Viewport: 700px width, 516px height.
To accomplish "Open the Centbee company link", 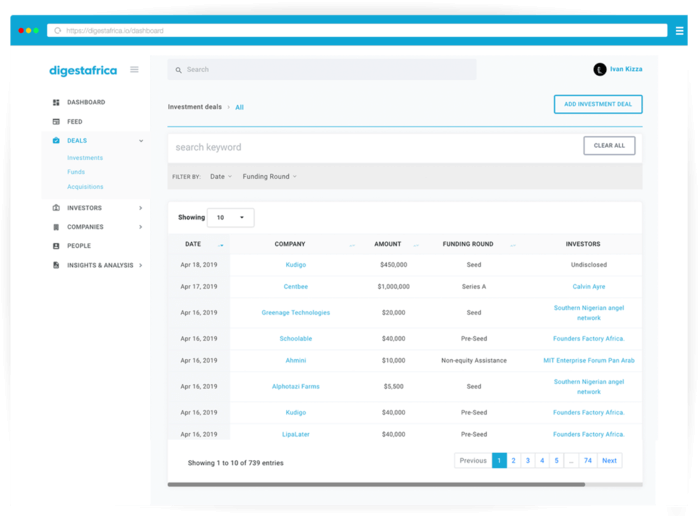I will click(x=296, y=287).
